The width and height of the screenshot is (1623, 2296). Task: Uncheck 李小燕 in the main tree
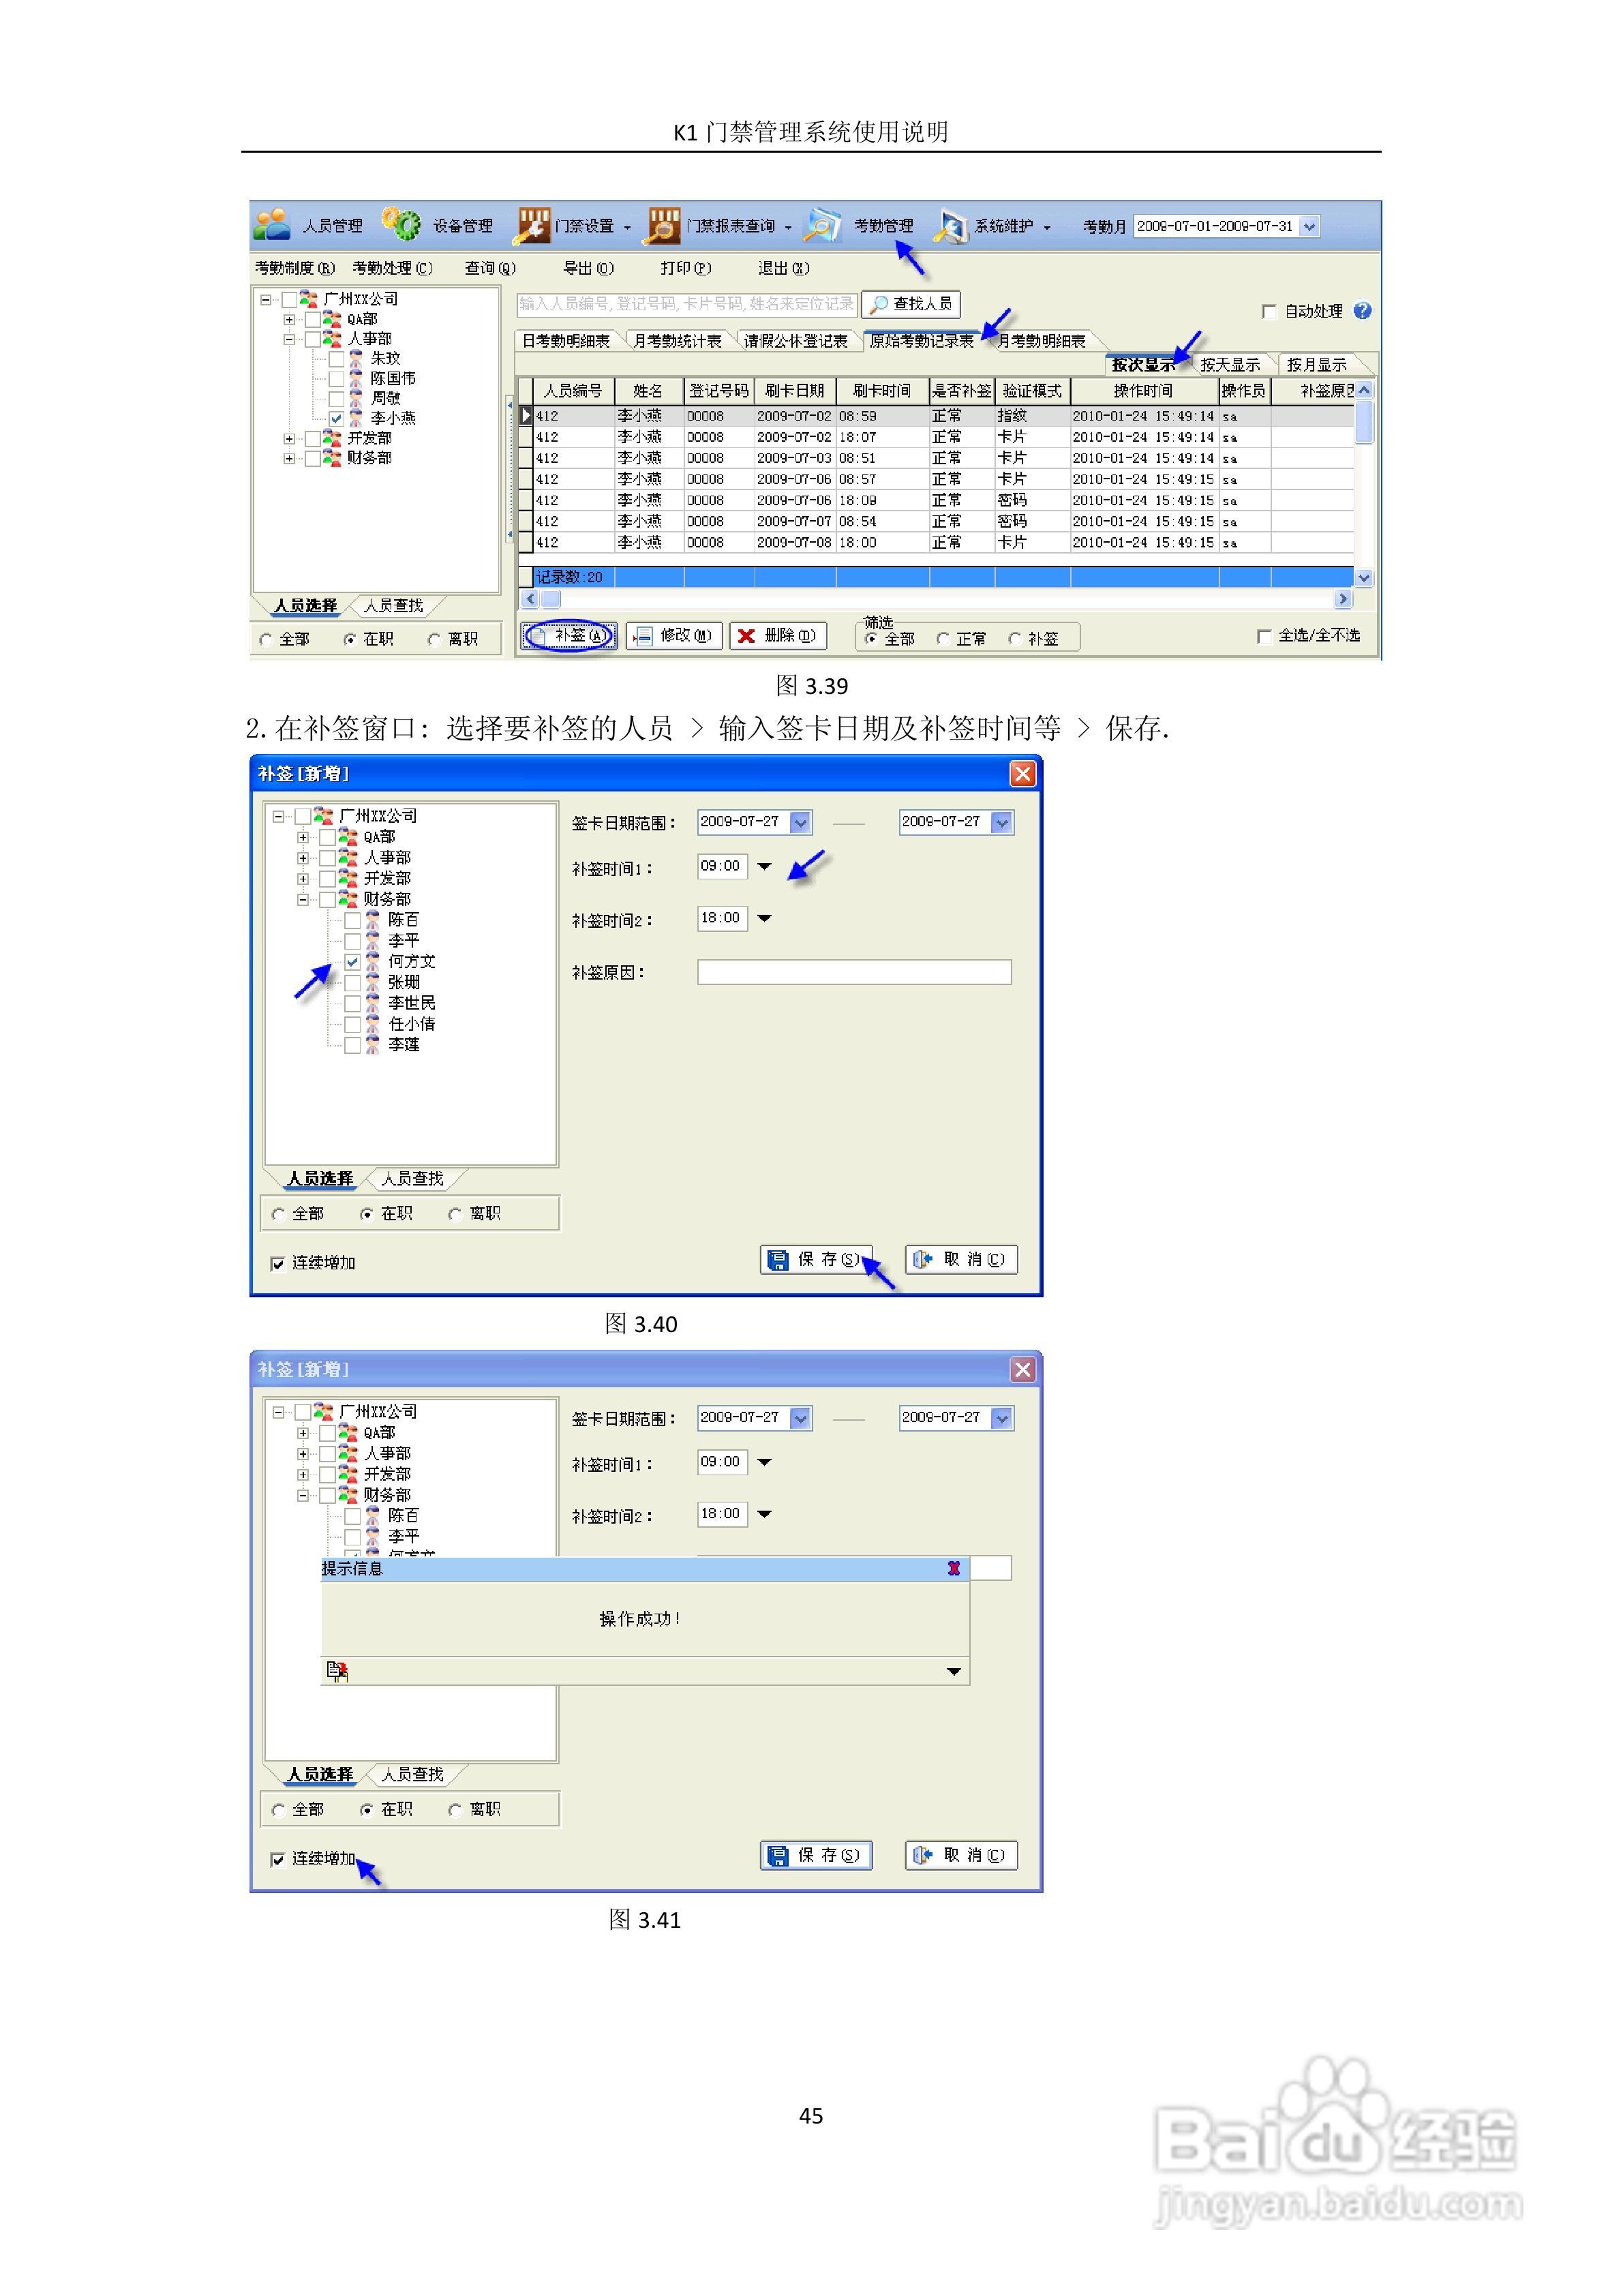[337, 419]
